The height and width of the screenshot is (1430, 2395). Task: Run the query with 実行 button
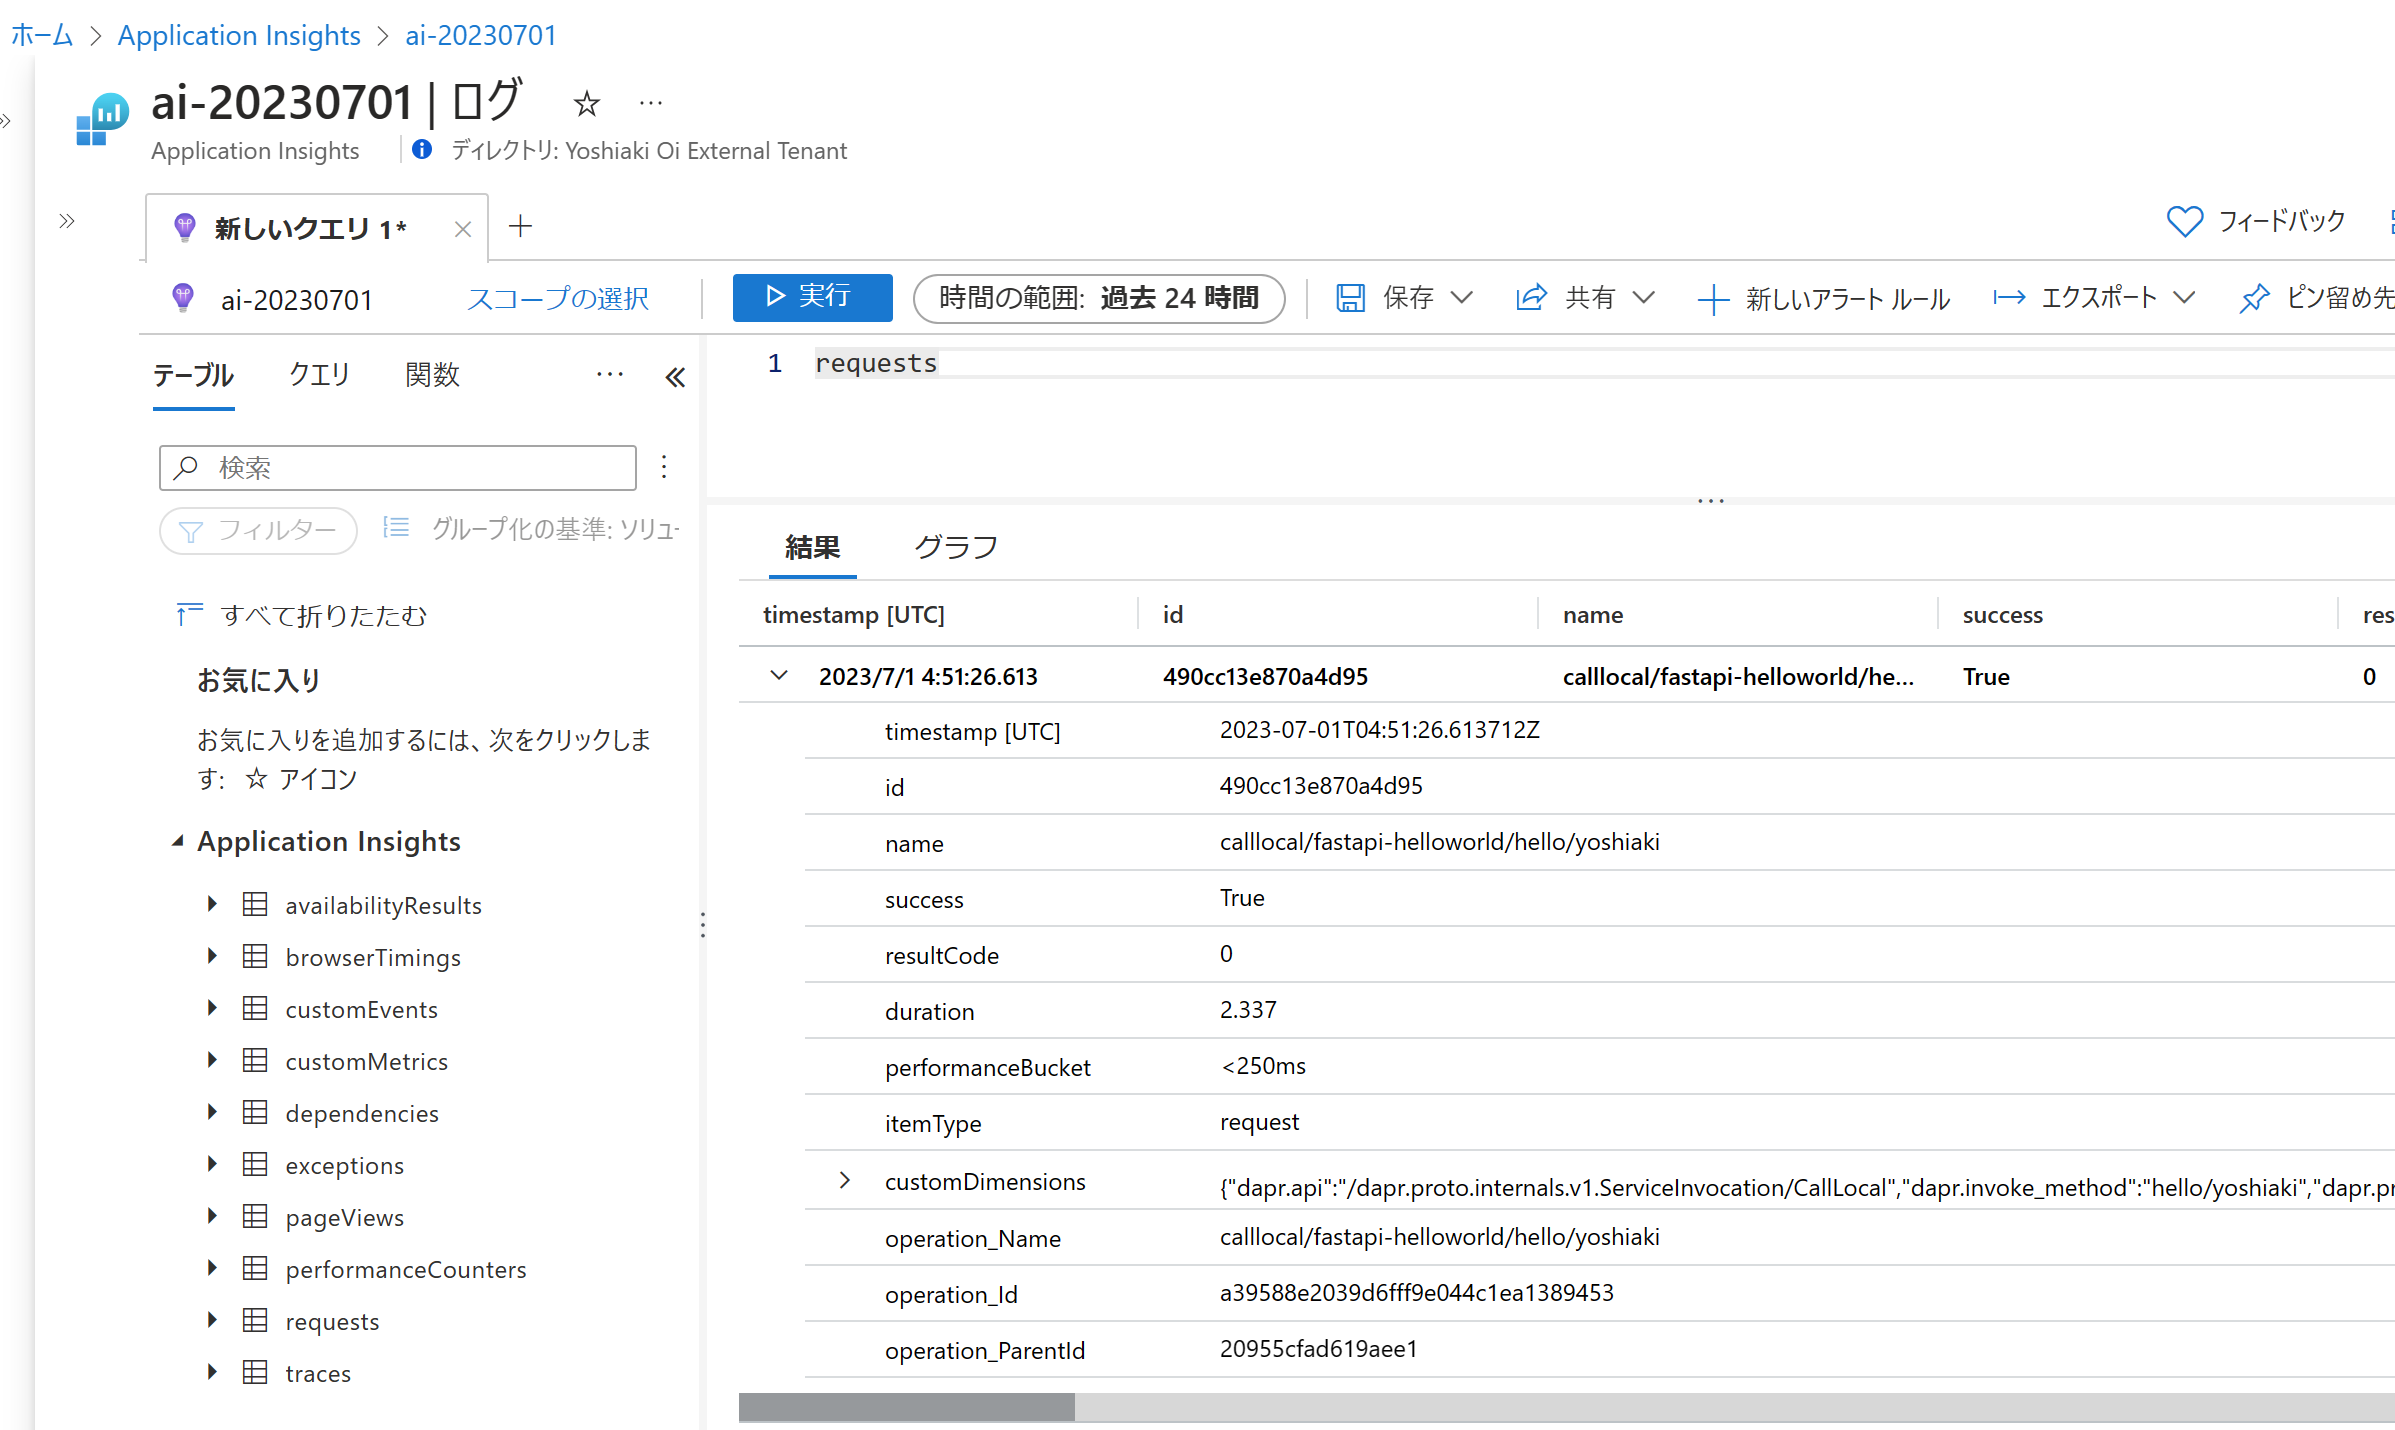(x=812, y=298)
